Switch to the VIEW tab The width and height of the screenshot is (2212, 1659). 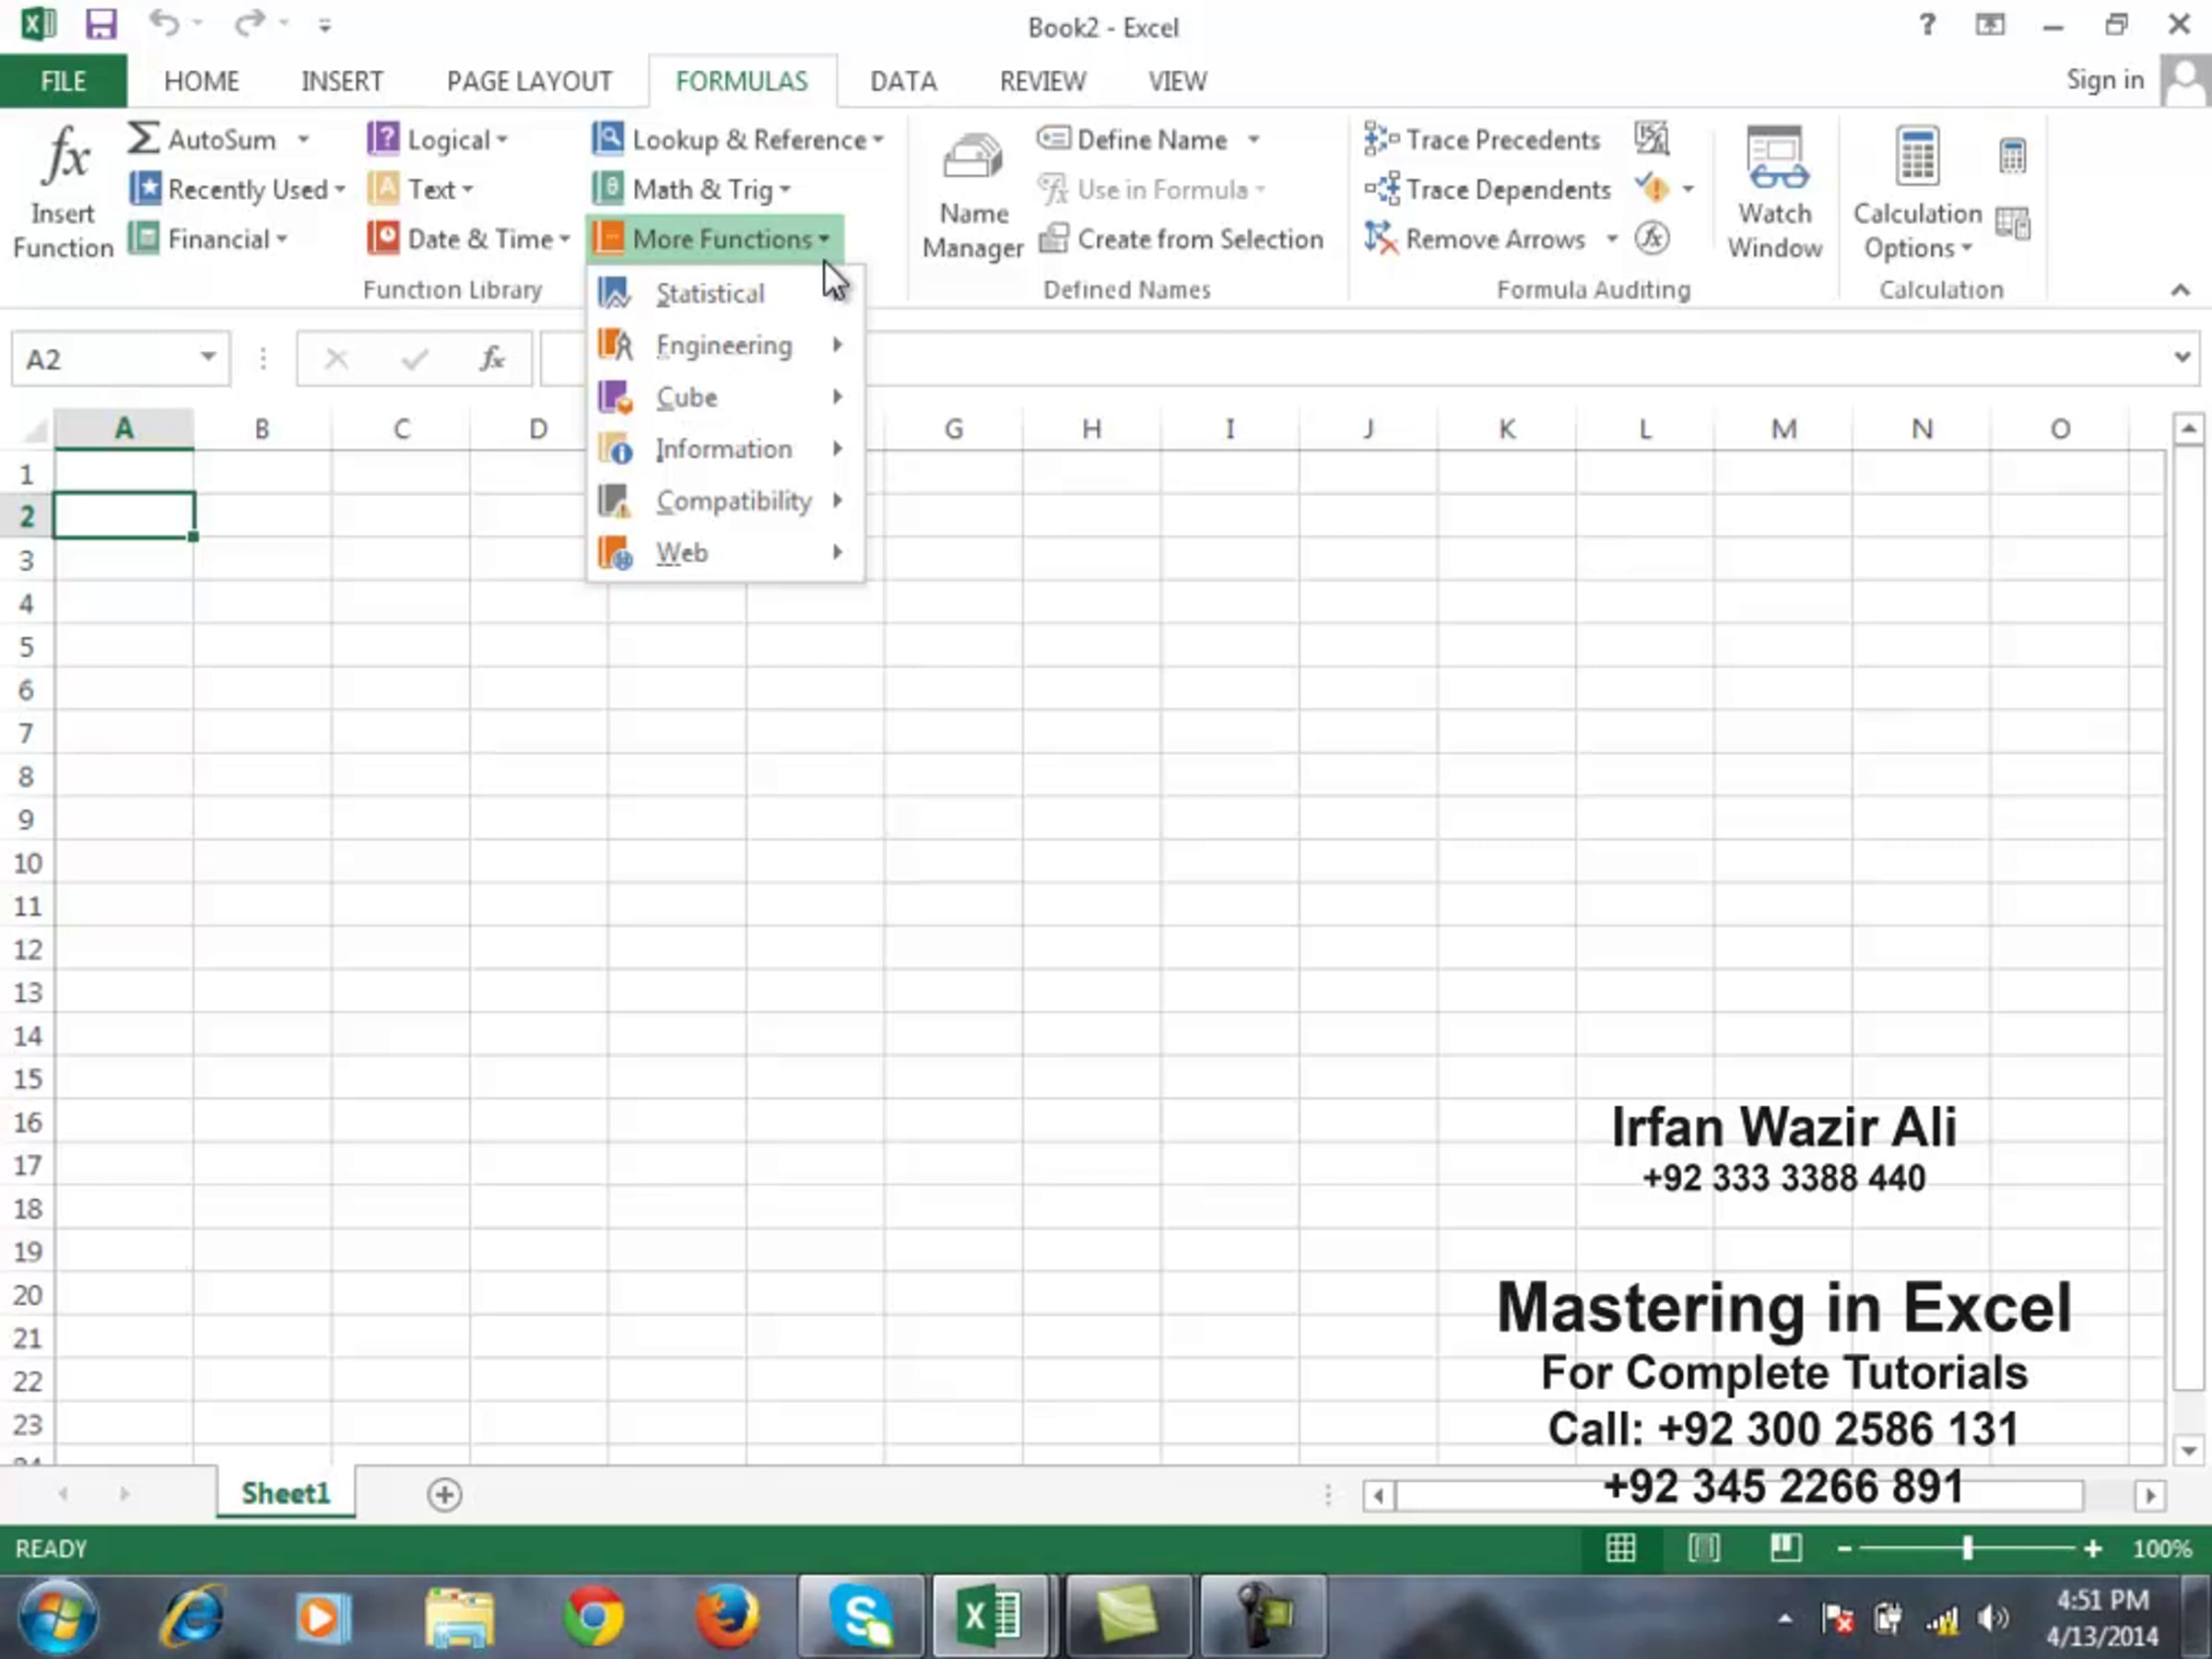[x=1177, y=81]
